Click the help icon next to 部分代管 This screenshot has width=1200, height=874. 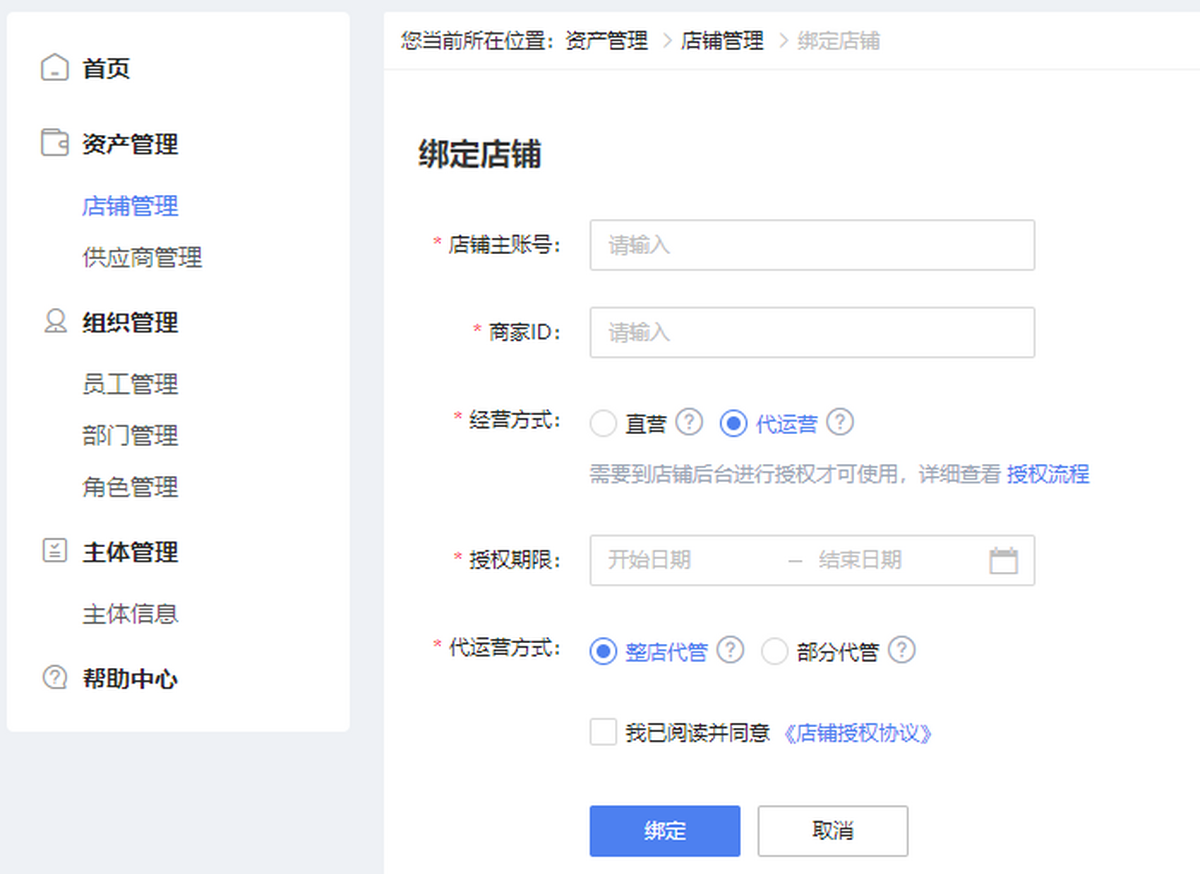pyautogui.click(x=901, y=650)
